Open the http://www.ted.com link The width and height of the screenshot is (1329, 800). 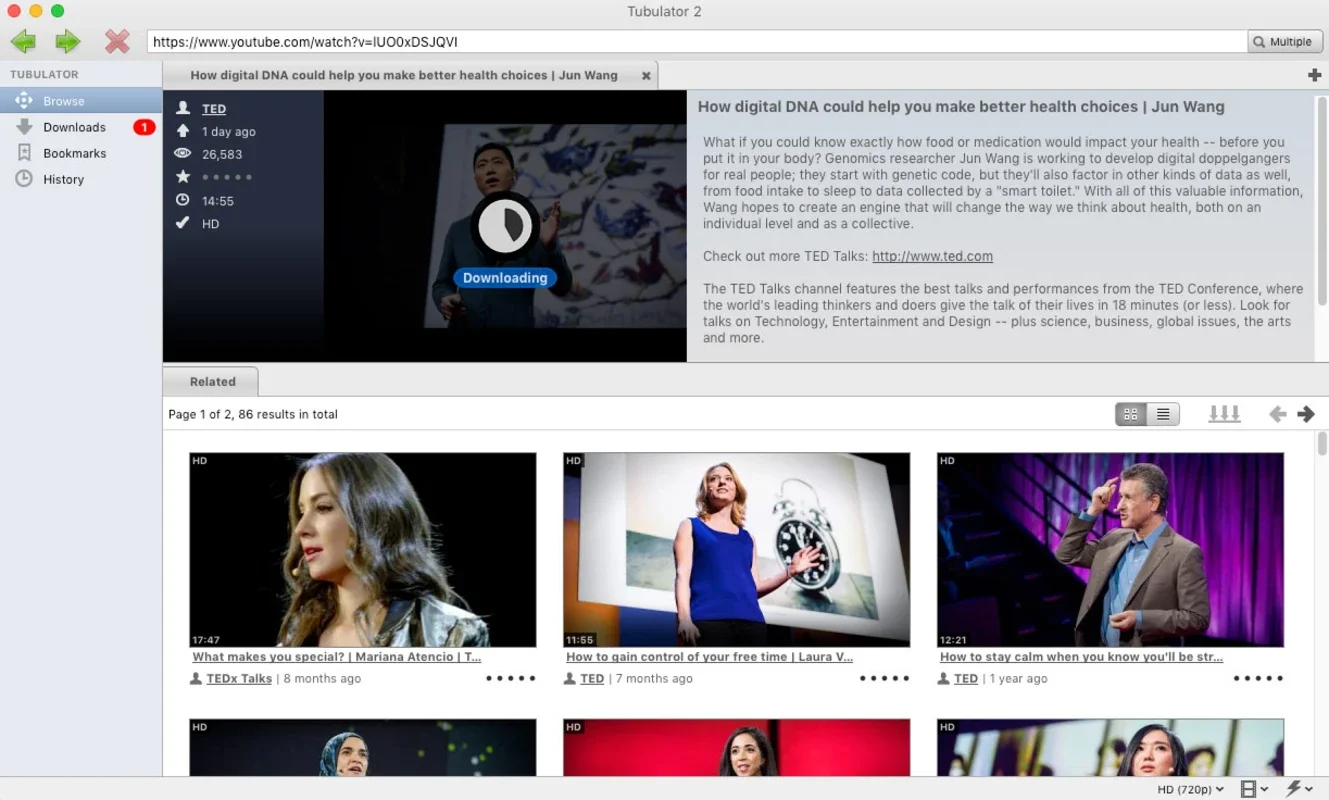pos(932,256)
